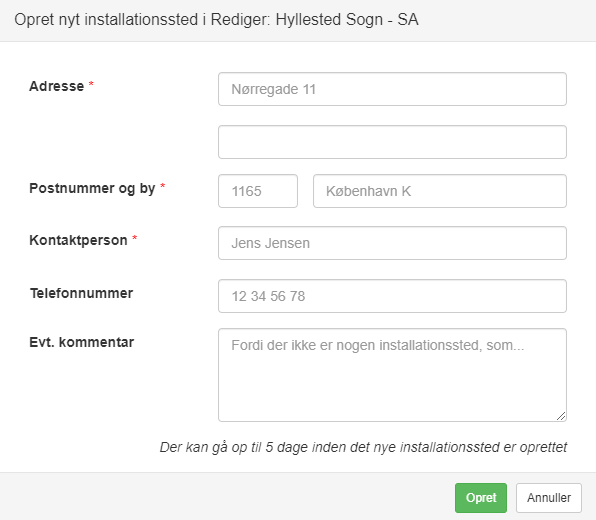
Task: Select the city field showing København K
Action: pyautogui.click(x=440, y=191)
